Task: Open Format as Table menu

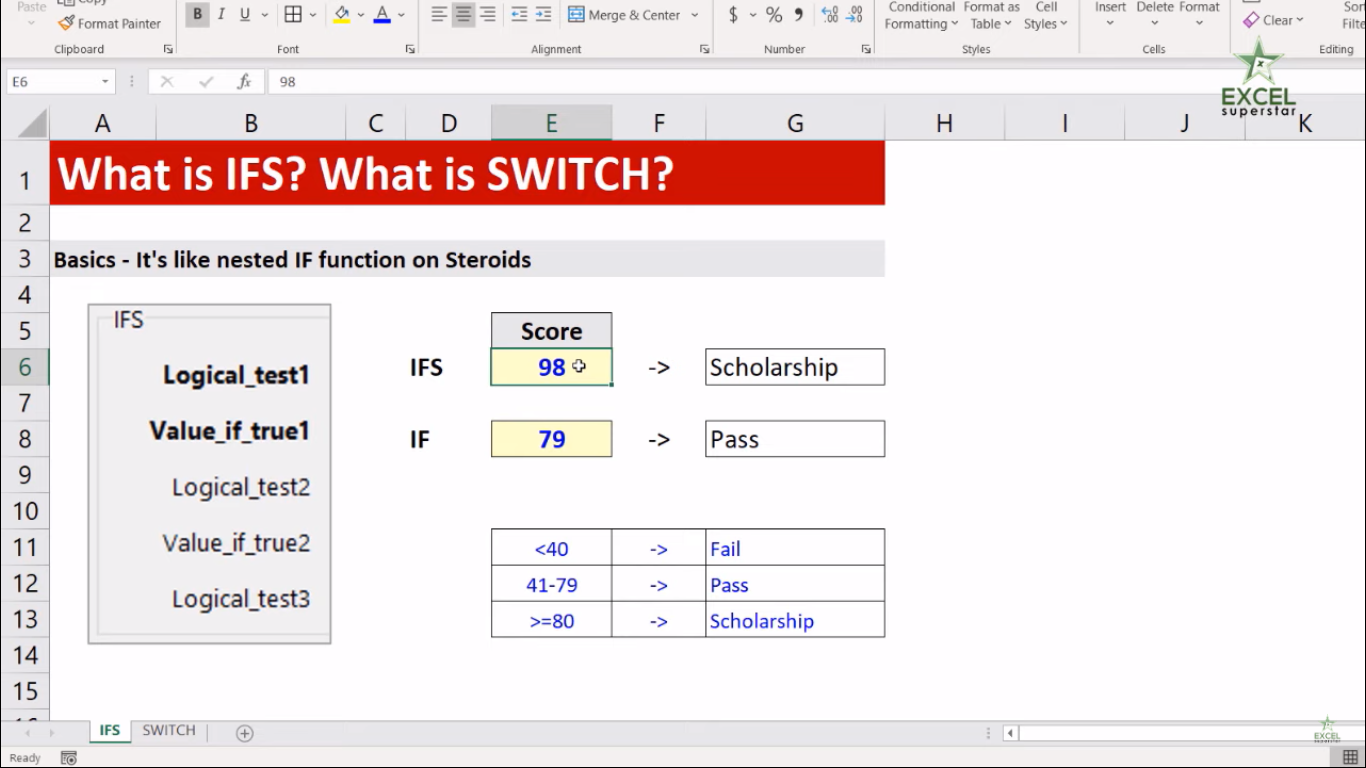Action: [x=991, y=15]
